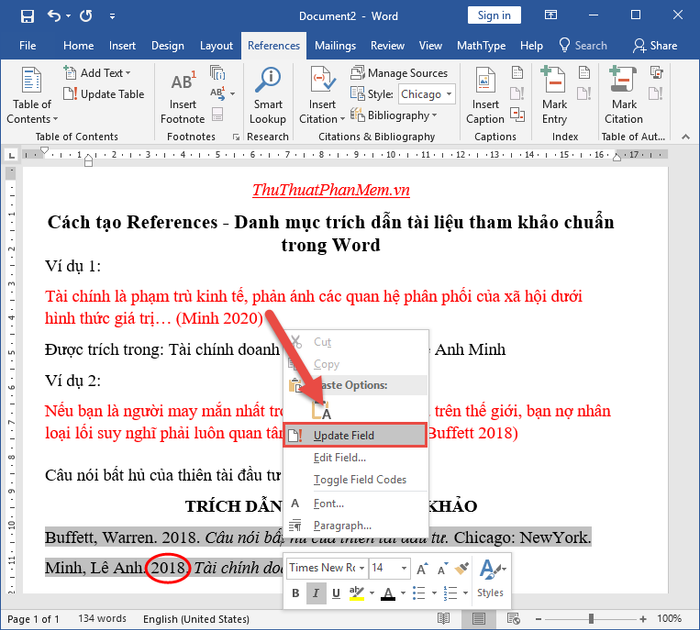The height and width of the screenshot is (630, 700).
Task: Toggle Bold in the mini toolbar
Action: 296,593
